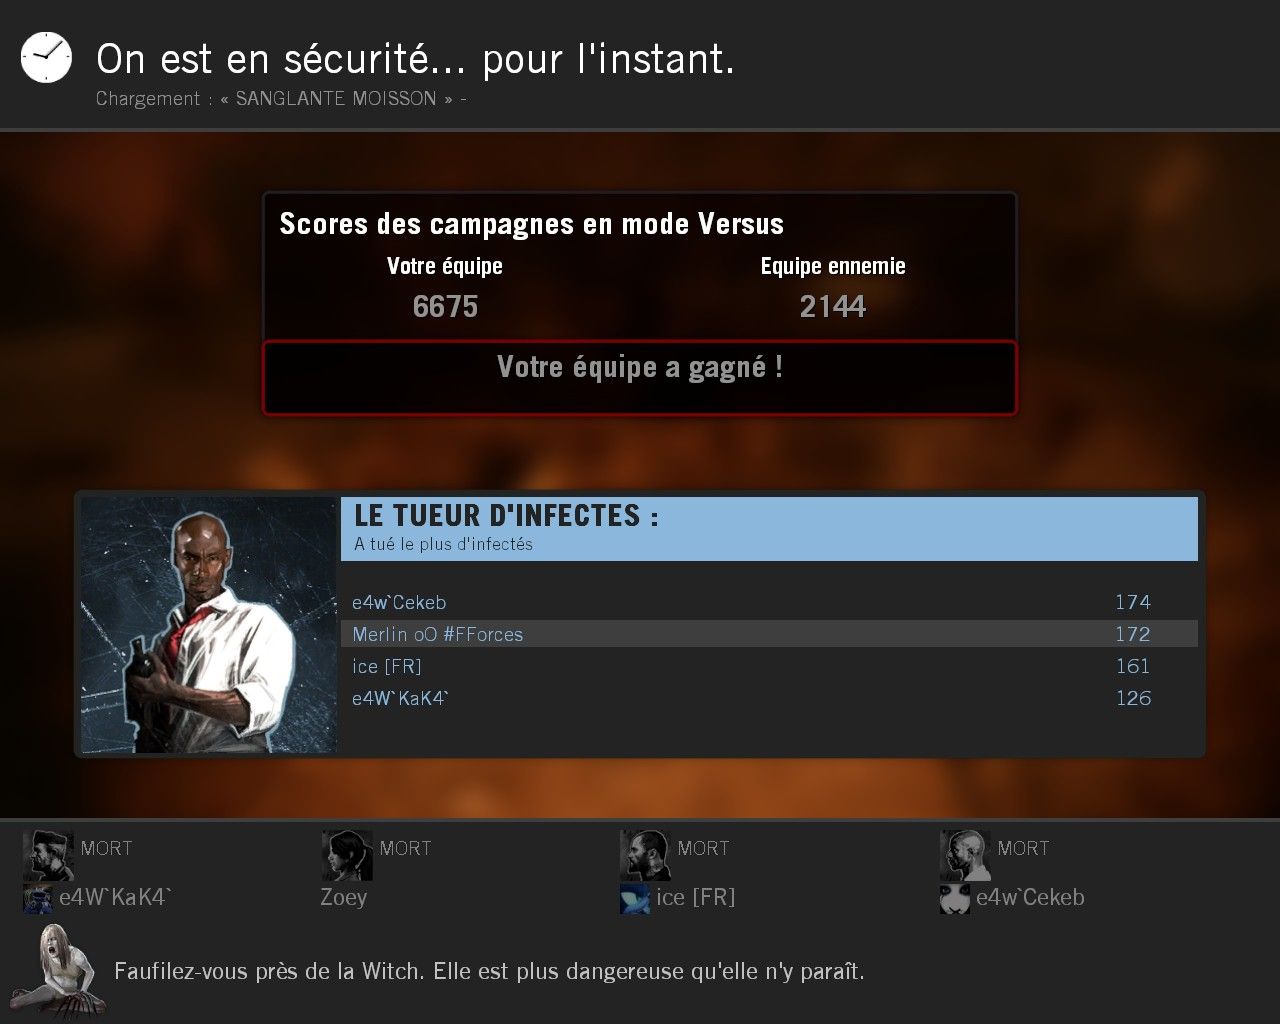Viewport: 1280px width, 1024px height.
Task: Click the Steam avatar beside ice [FR]
Action: [x=635, y=898]
